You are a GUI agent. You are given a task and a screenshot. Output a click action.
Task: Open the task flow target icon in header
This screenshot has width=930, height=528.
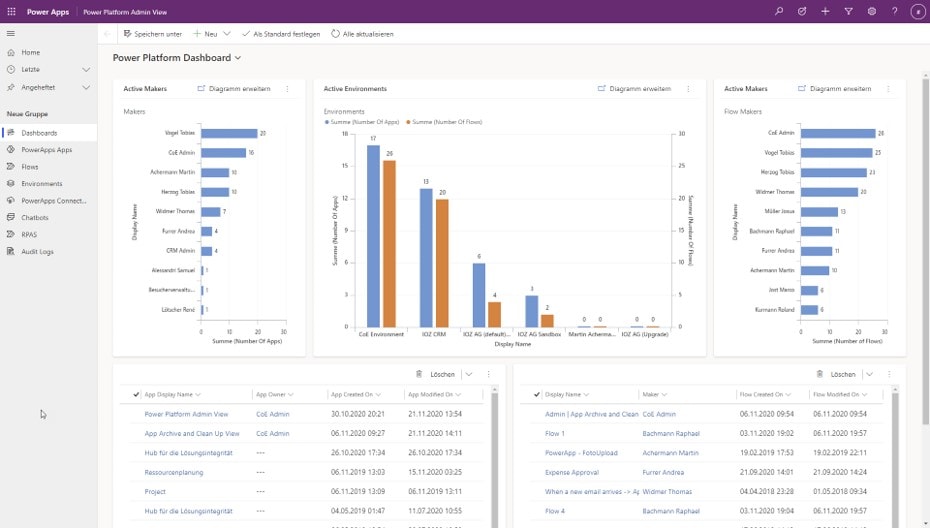pos(802,11)
